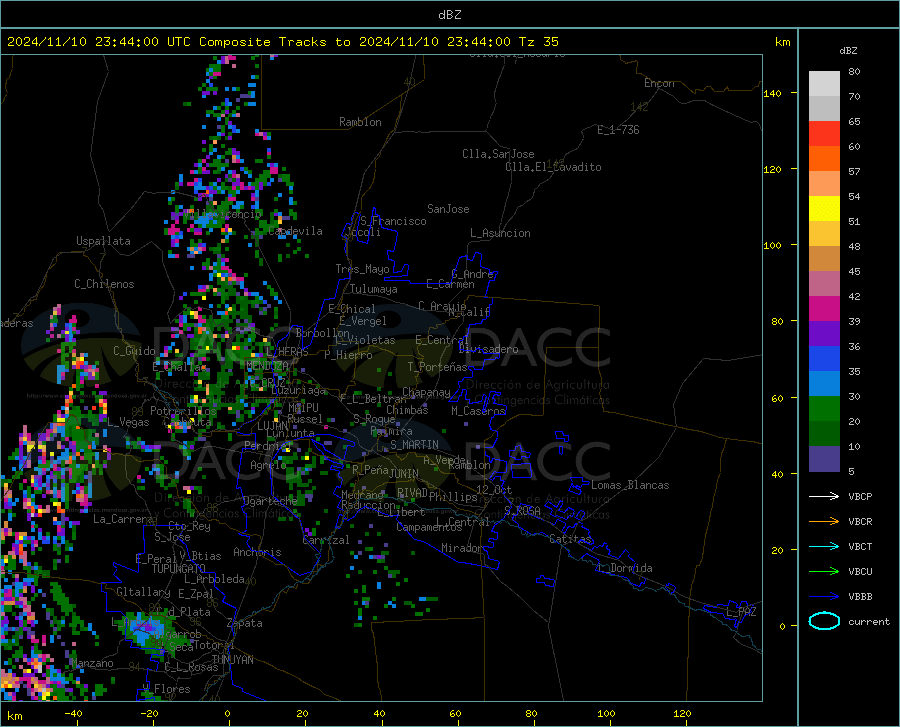The height and width of the screenshot is (727, 900).
Task: Select the magenta 39 dBZ color swatch
Action: 824,309
